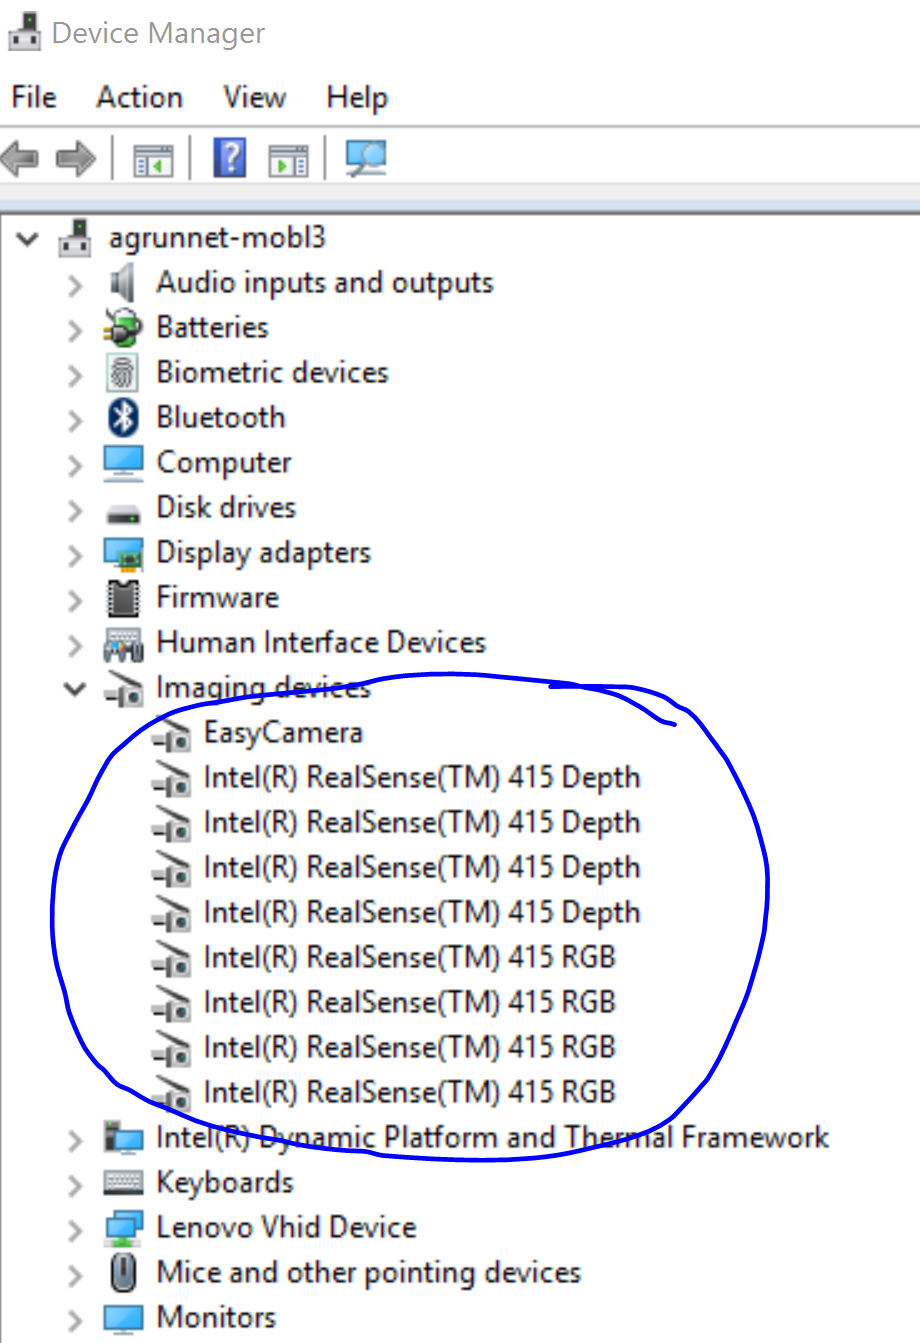The width and height of the screenshot is (920, 1343).
Task: Collapse the agrunnet-mobl3 root node
Action: click(27, 239)
